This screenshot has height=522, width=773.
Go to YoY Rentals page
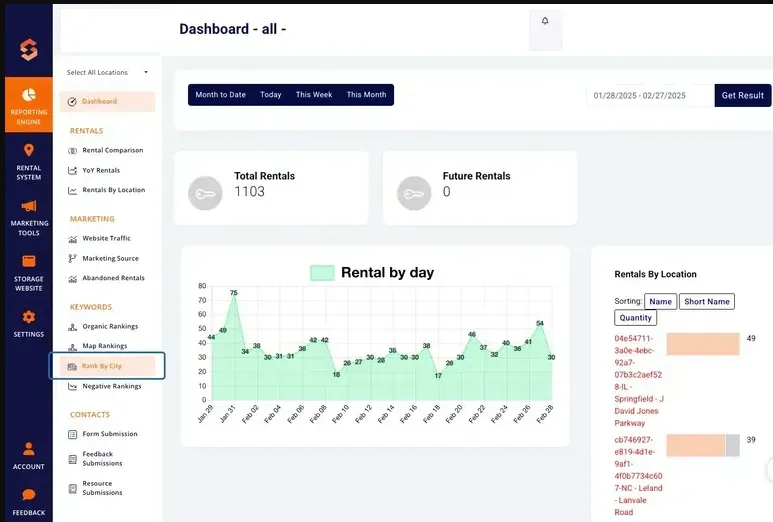point(101,171)
